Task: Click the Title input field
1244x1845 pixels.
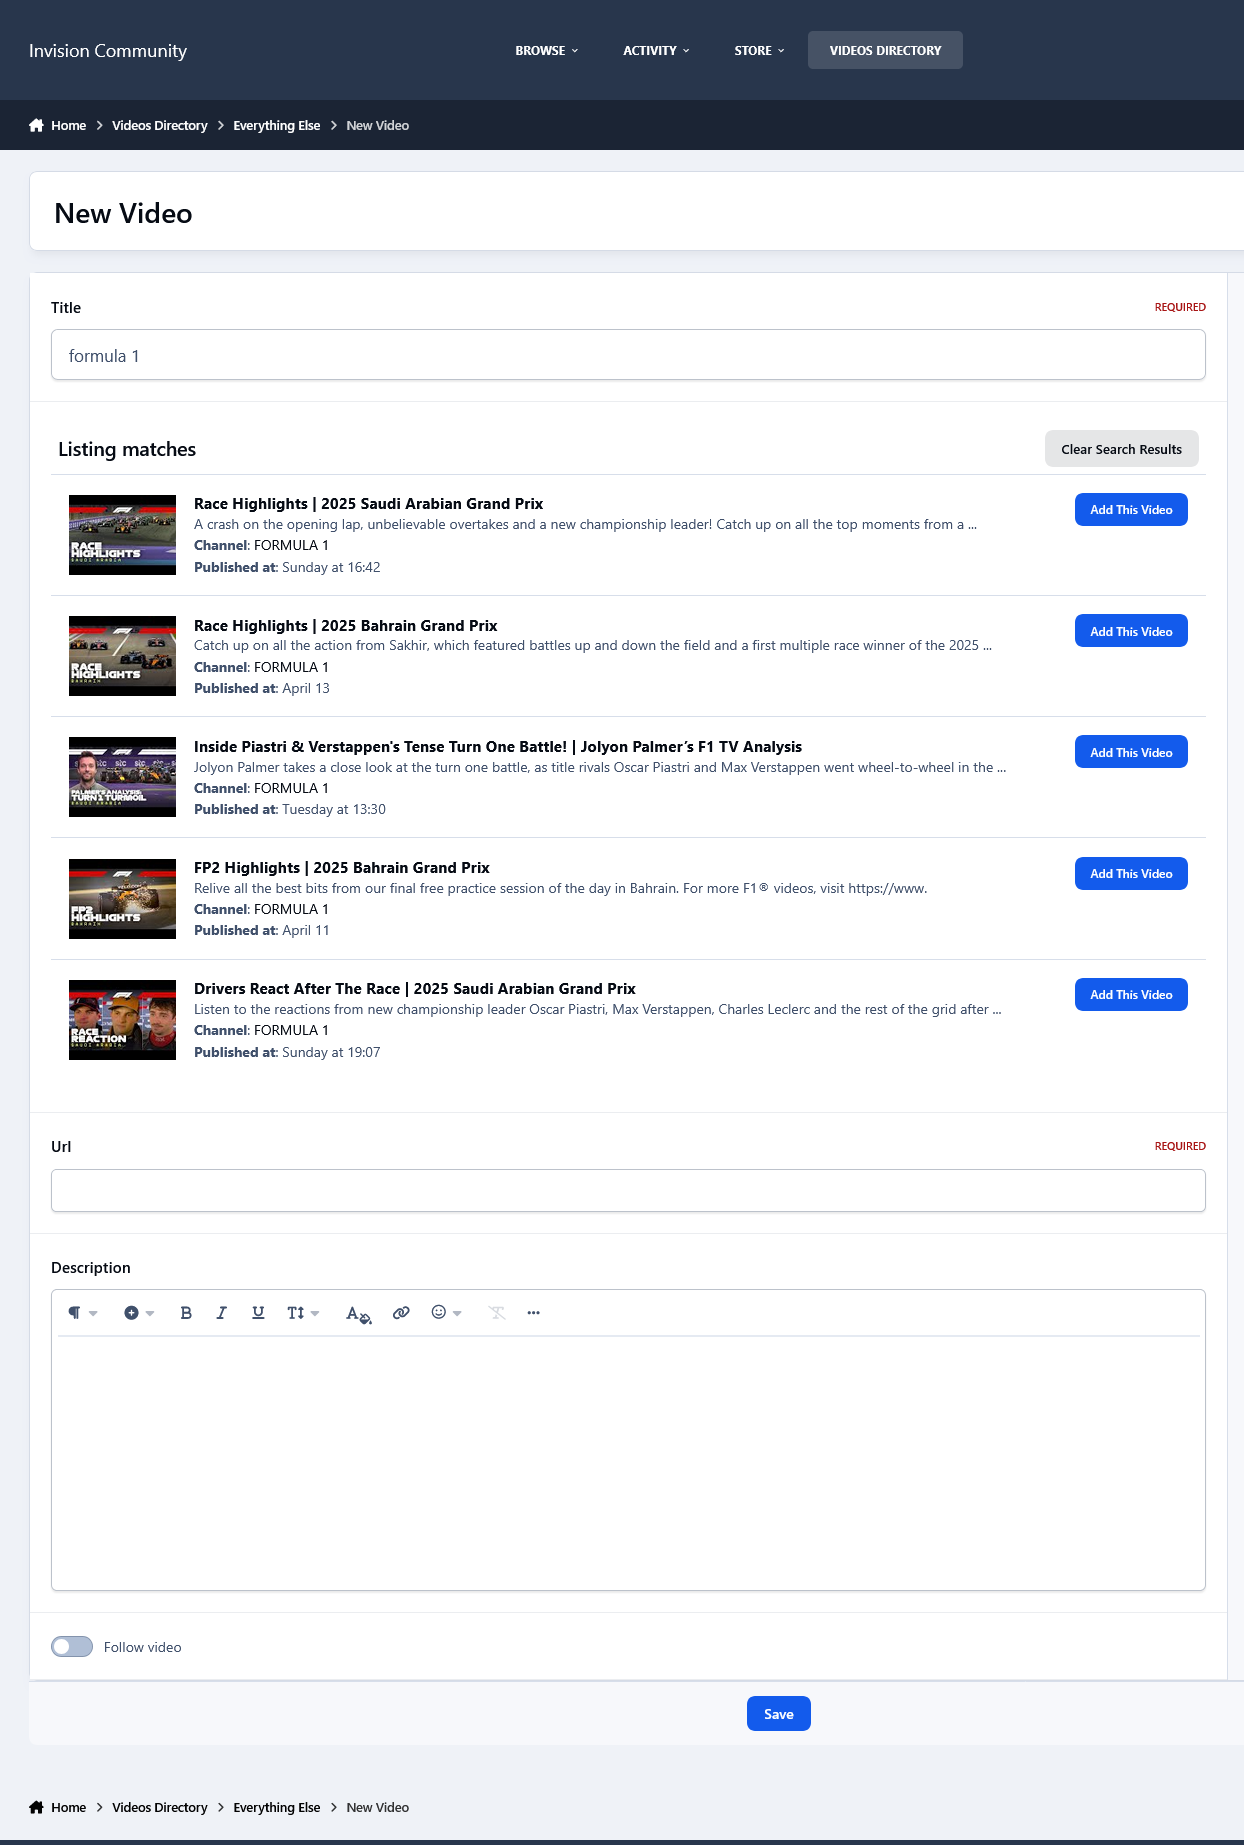Action: click(628, 355)
